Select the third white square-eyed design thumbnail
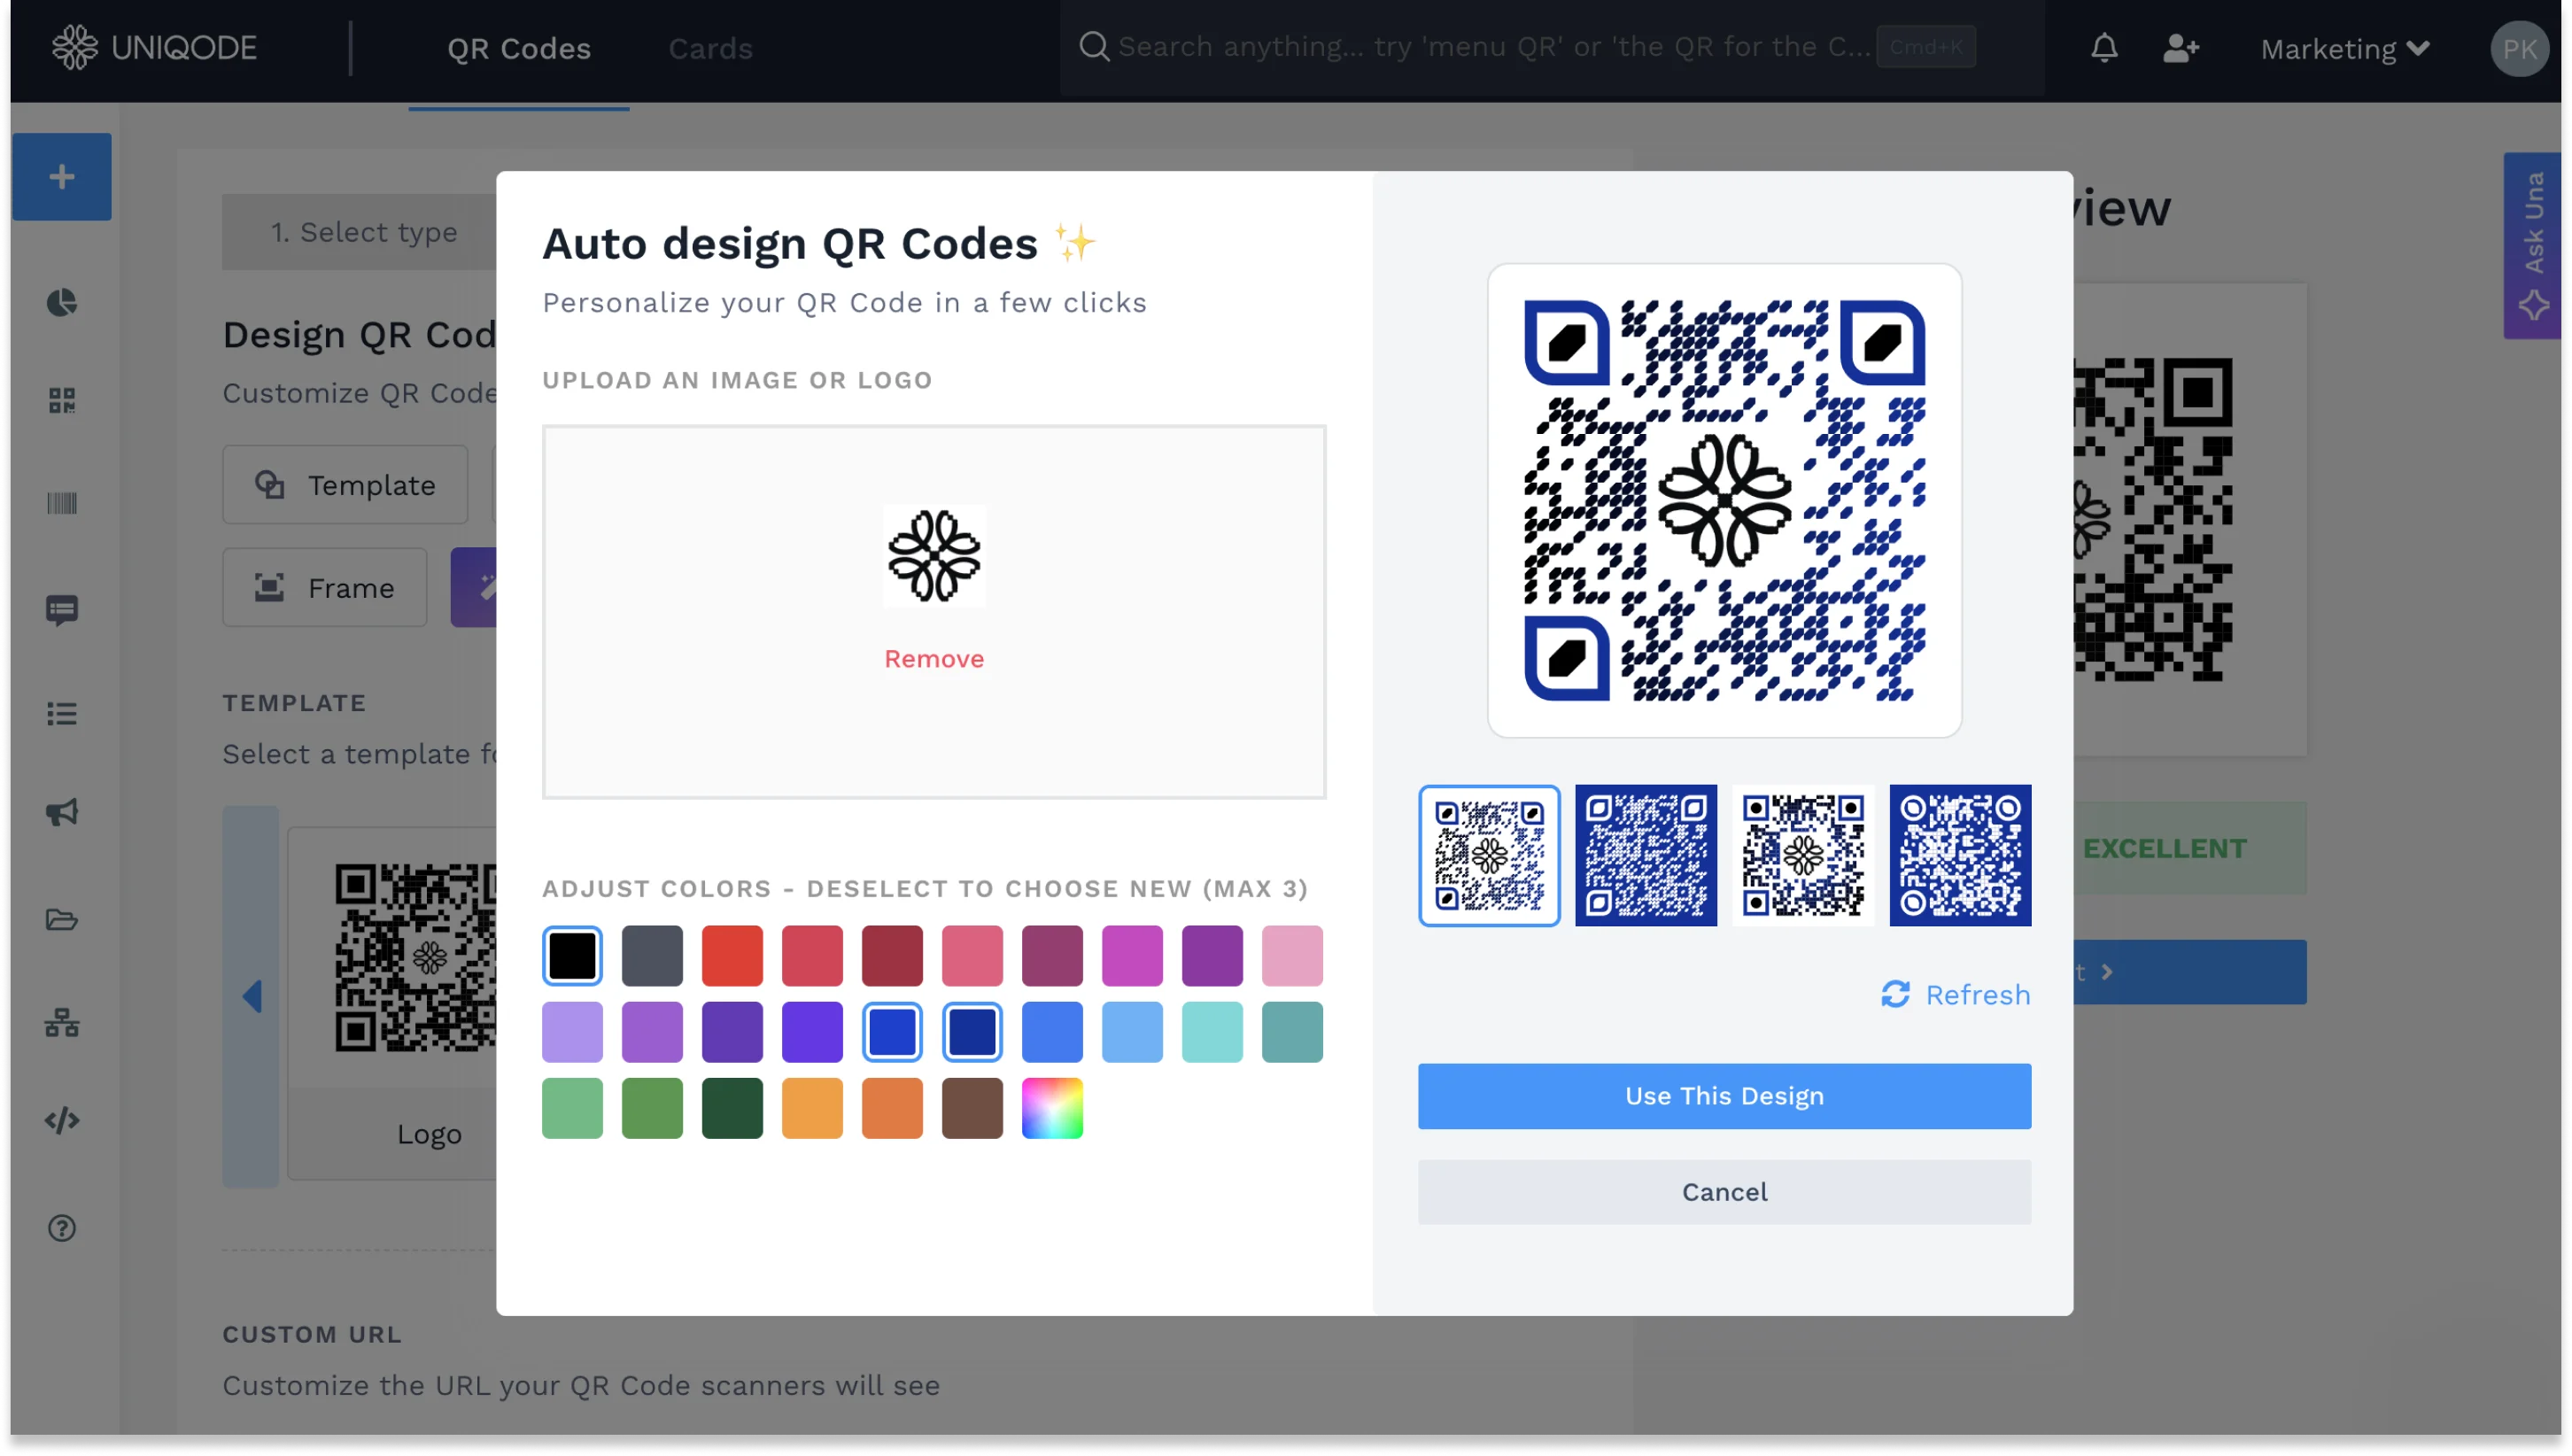This screenshot has height=1456, width=2572. coord(1803,856)
